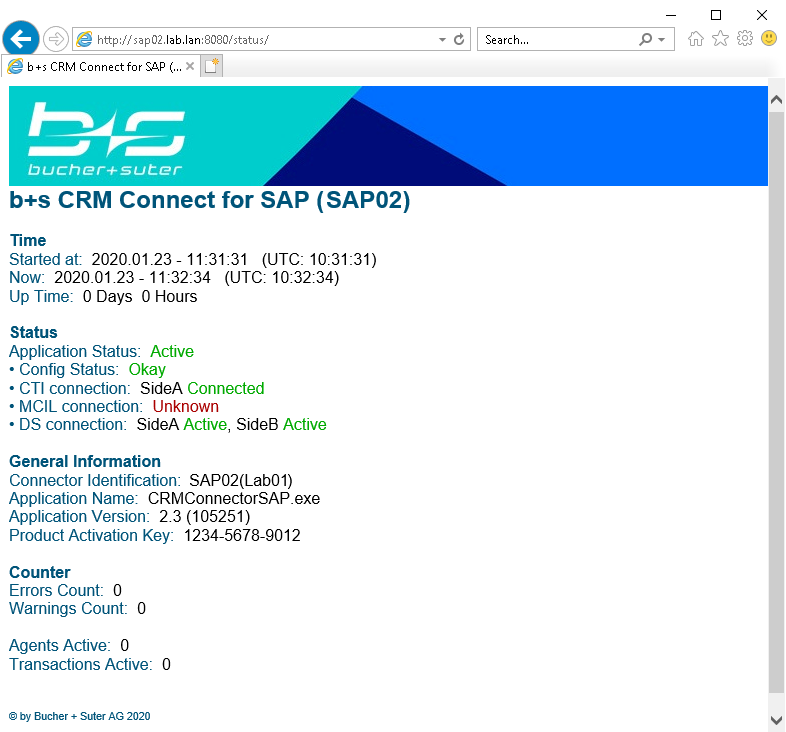The width and height of the screenshot is (786, 732).
Task: Click the Now value 2020.01.23 - 11:32:34
Action: pos(132,278)
